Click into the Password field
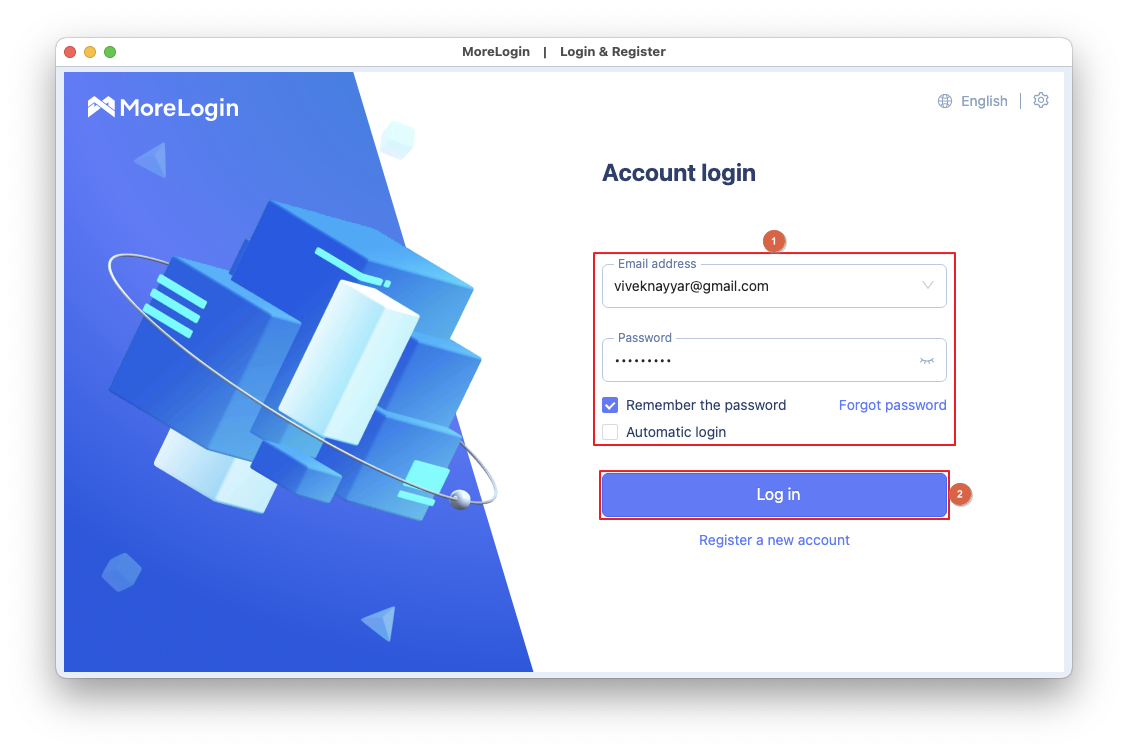1128x752 pixels. pyautogui.click(x=774, y=361)
